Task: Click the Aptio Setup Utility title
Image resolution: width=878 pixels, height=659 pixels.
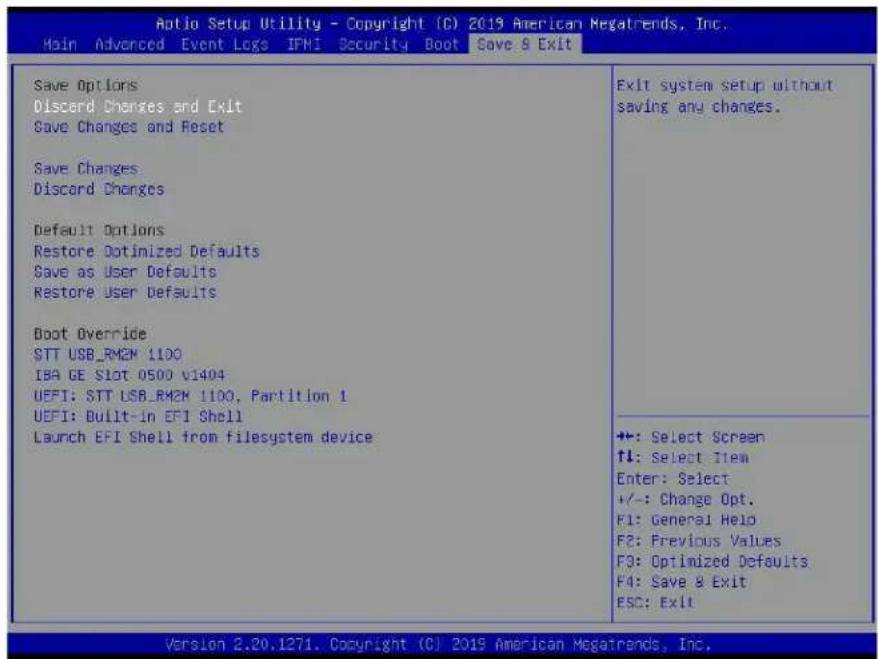Action: pos(442,24)
